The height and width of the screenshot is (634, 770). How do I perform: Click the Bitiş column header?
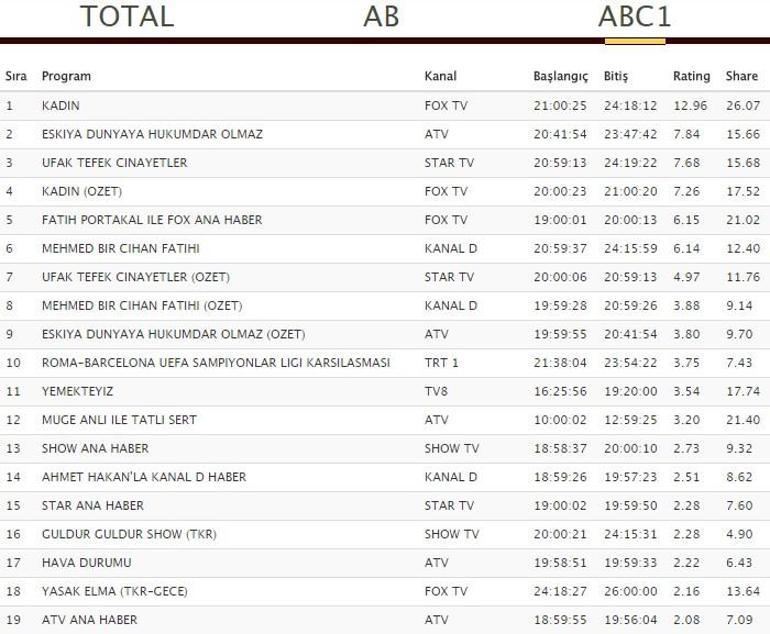[x=616, y=77]
